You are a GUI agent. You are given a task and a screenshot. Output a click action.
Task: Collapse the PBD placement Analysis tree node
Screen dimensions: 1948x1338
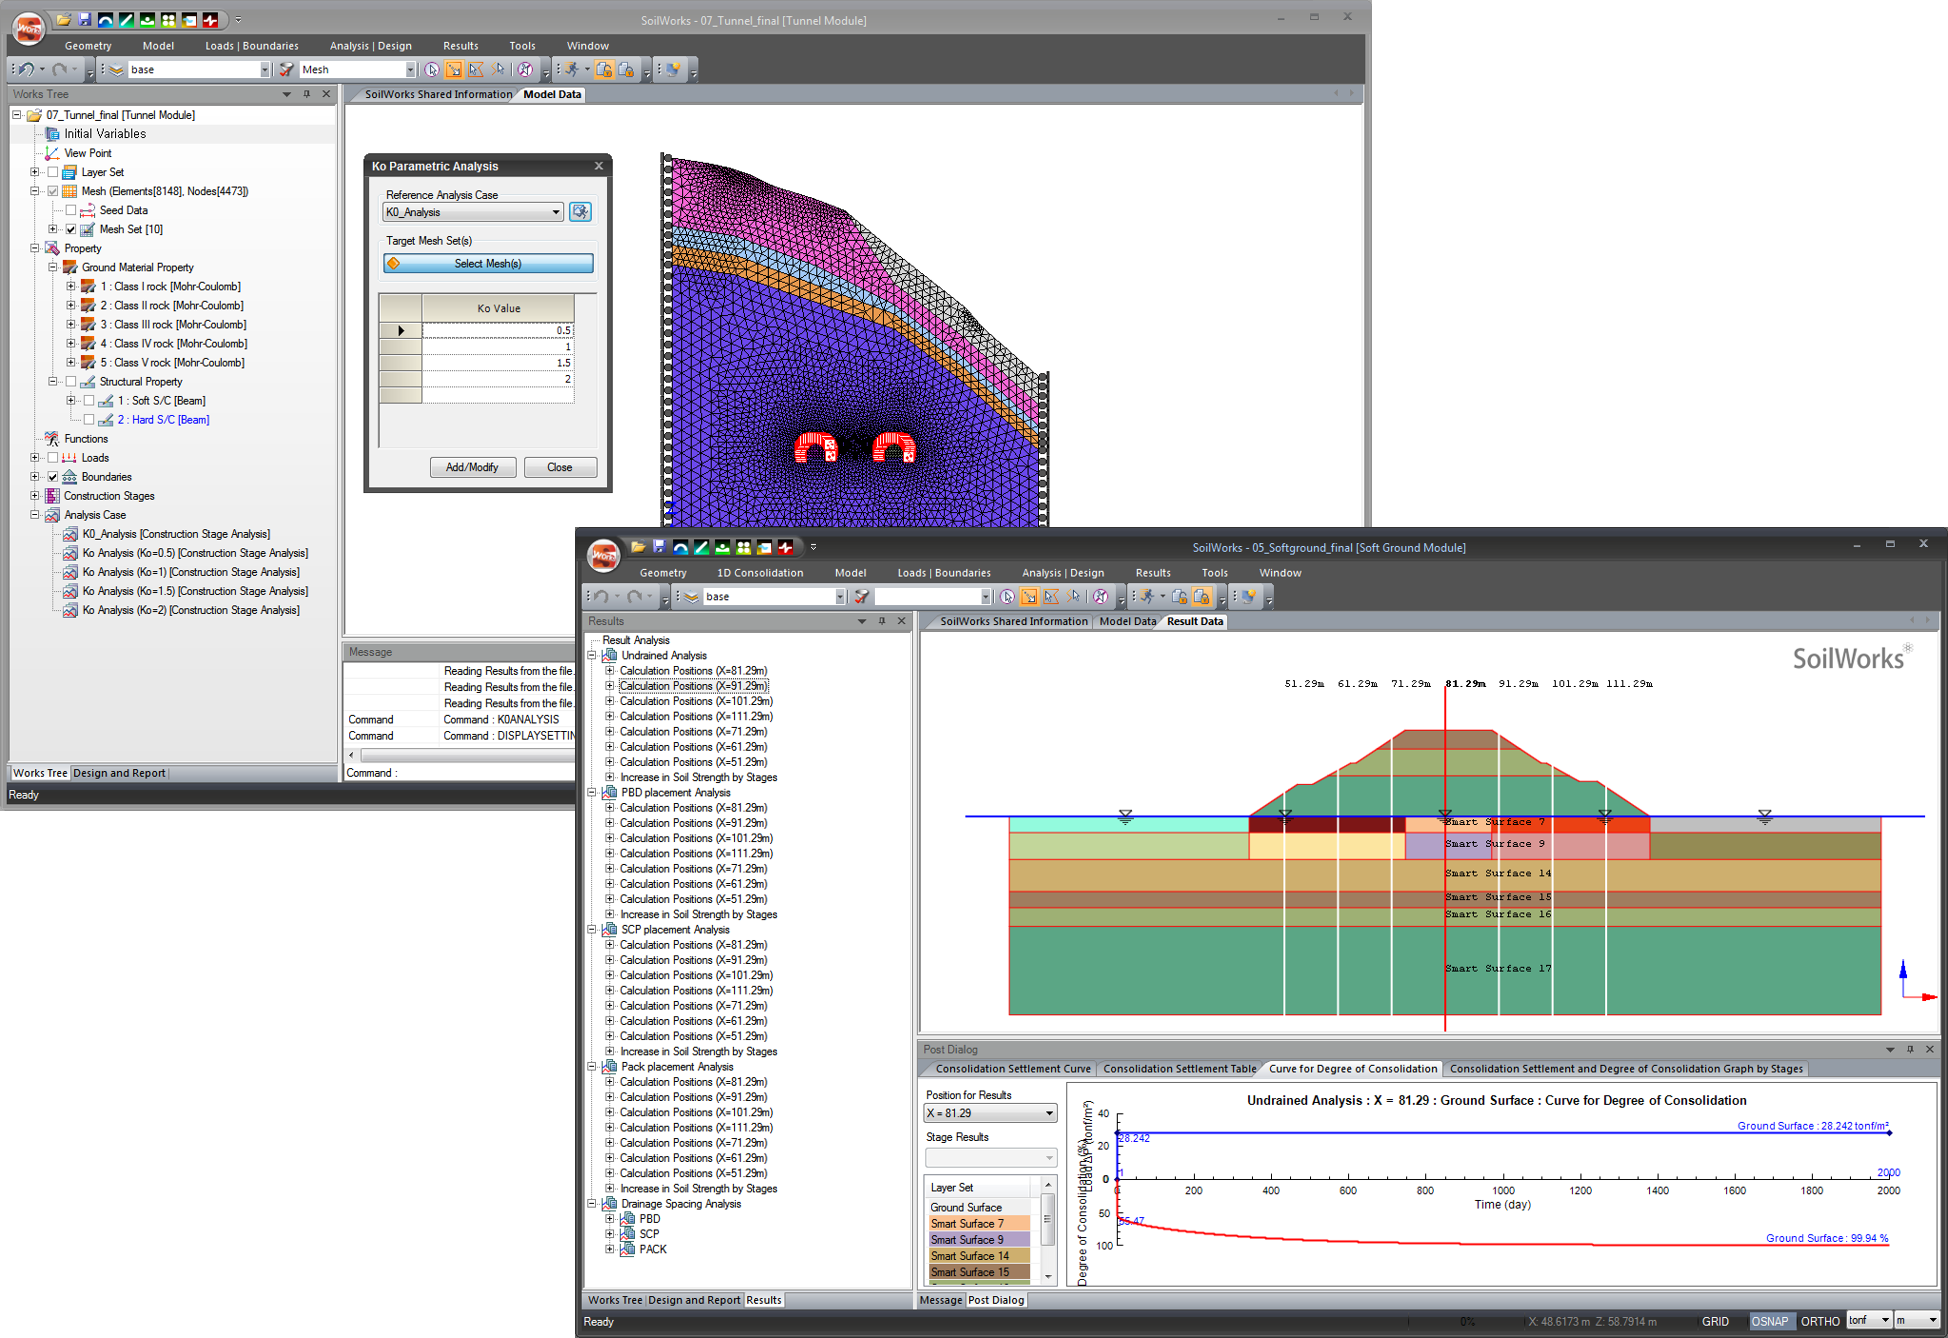click(592, 792)
